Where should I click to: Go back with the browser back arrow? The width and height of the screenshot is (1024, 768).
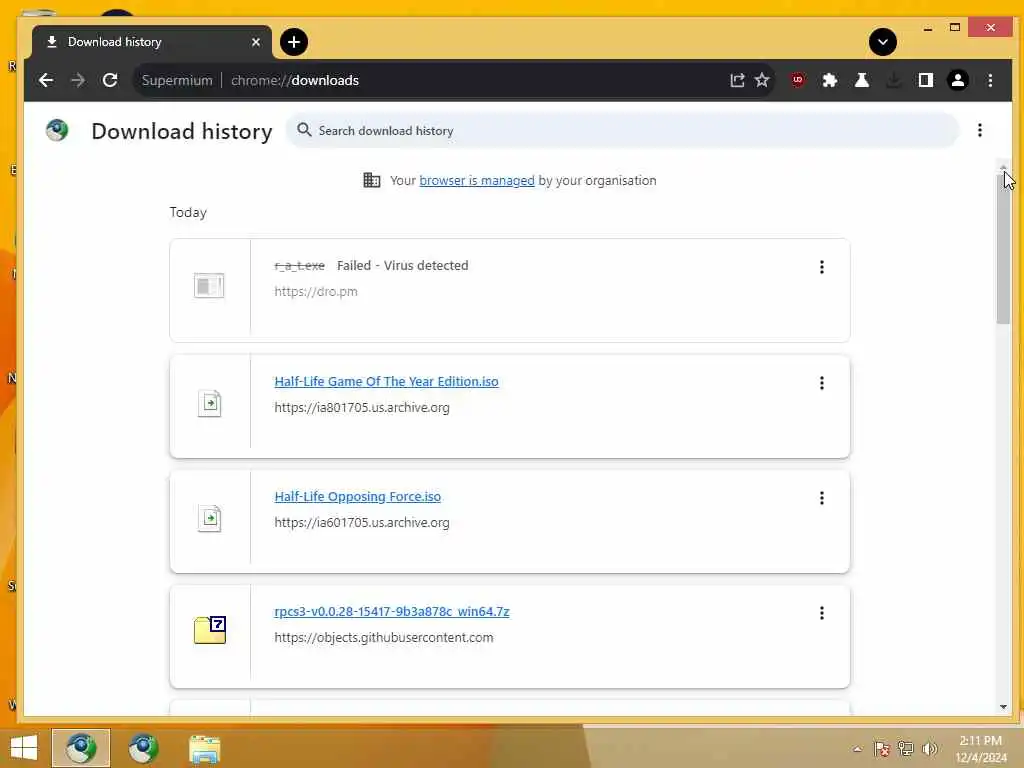46,80
